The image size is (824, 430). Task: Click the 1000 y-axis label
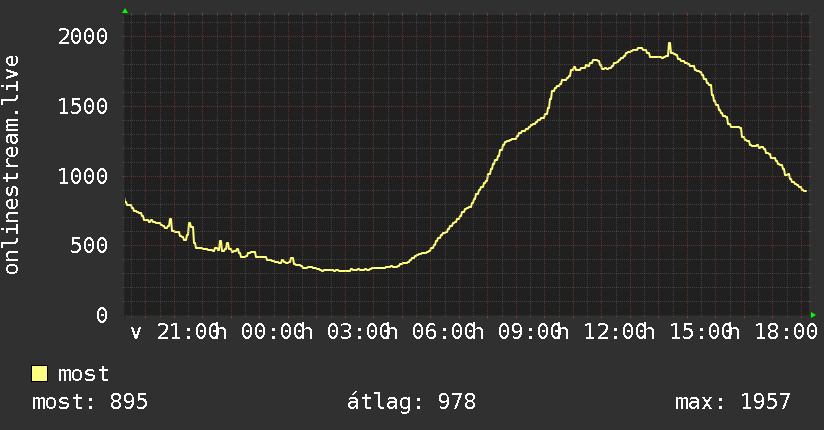83,176
